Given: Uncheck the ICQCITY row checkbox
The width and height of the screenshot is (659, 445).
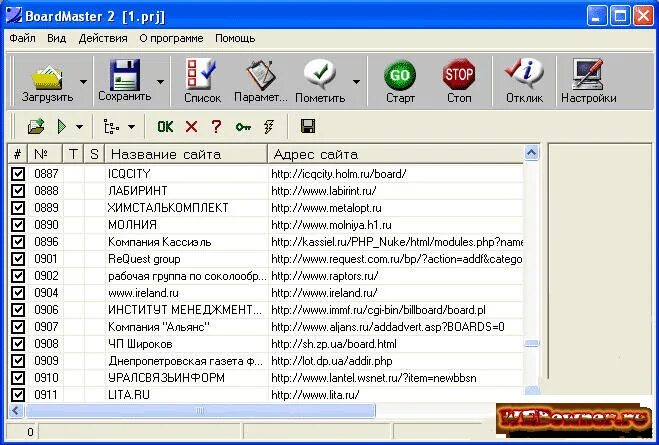Looking at the screenshot, I should click(18, 174).
